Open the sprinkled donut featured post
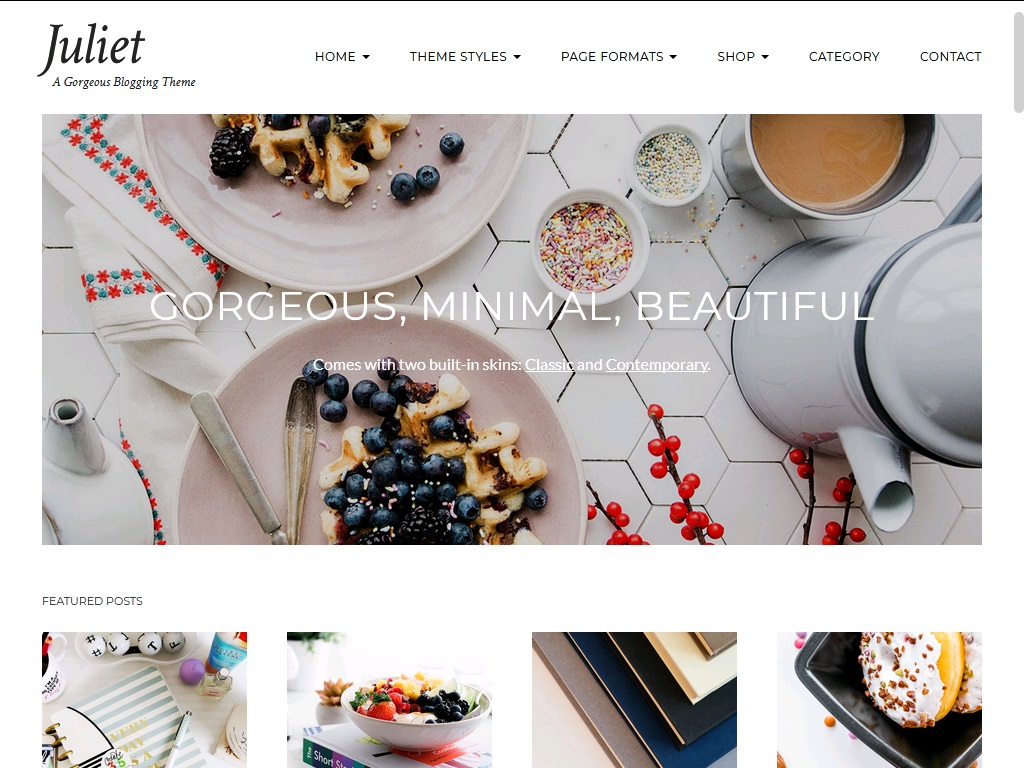The height and width of the screenshot is (768, 1024). point(879,699)
